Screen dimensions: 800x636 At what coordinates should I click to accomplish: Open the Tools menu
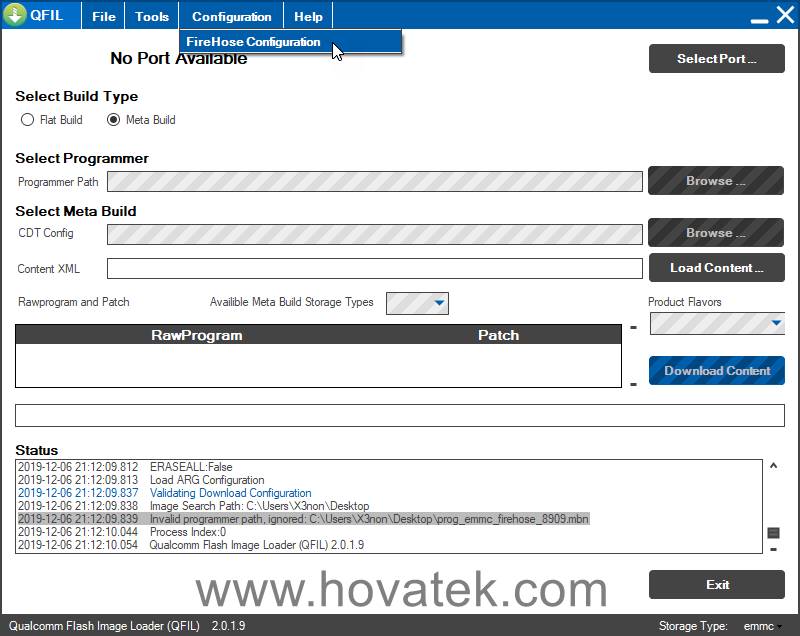(x=152, y=16)
